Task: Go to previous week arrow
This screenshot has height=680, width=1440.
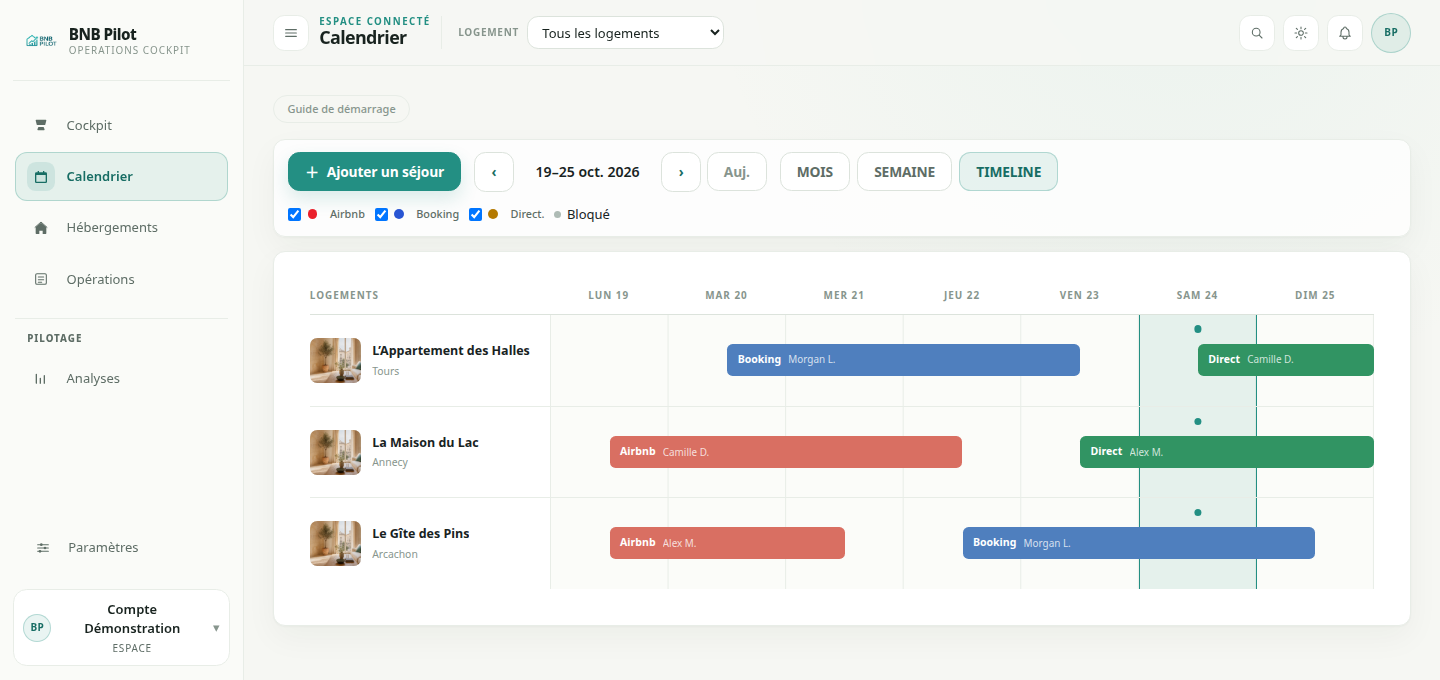Action: click(x=494, y=172)
